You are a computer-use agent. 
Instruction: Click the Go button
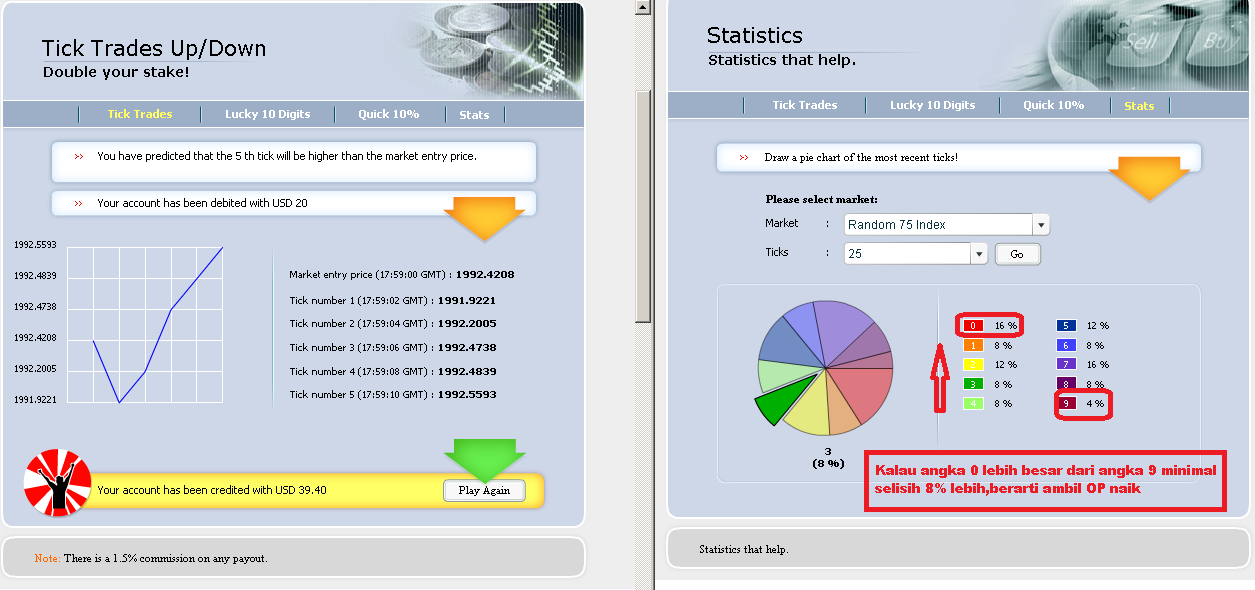pos(1017,254)
